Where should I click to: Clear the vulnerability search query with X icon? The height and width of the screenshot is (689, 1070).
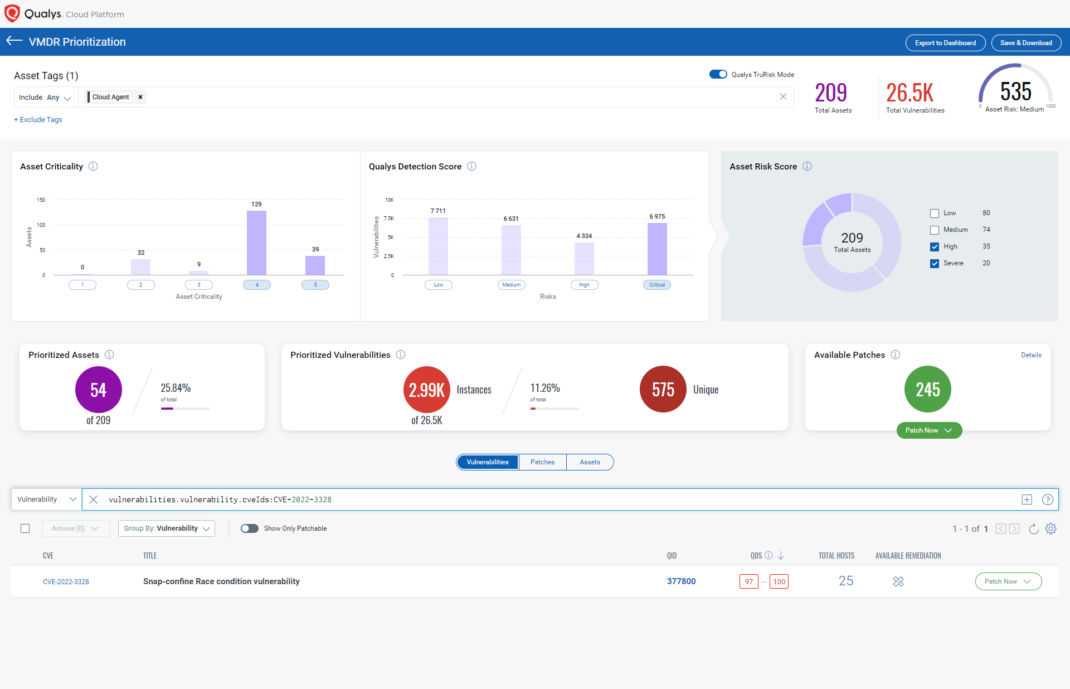click(x=93, y=499)
